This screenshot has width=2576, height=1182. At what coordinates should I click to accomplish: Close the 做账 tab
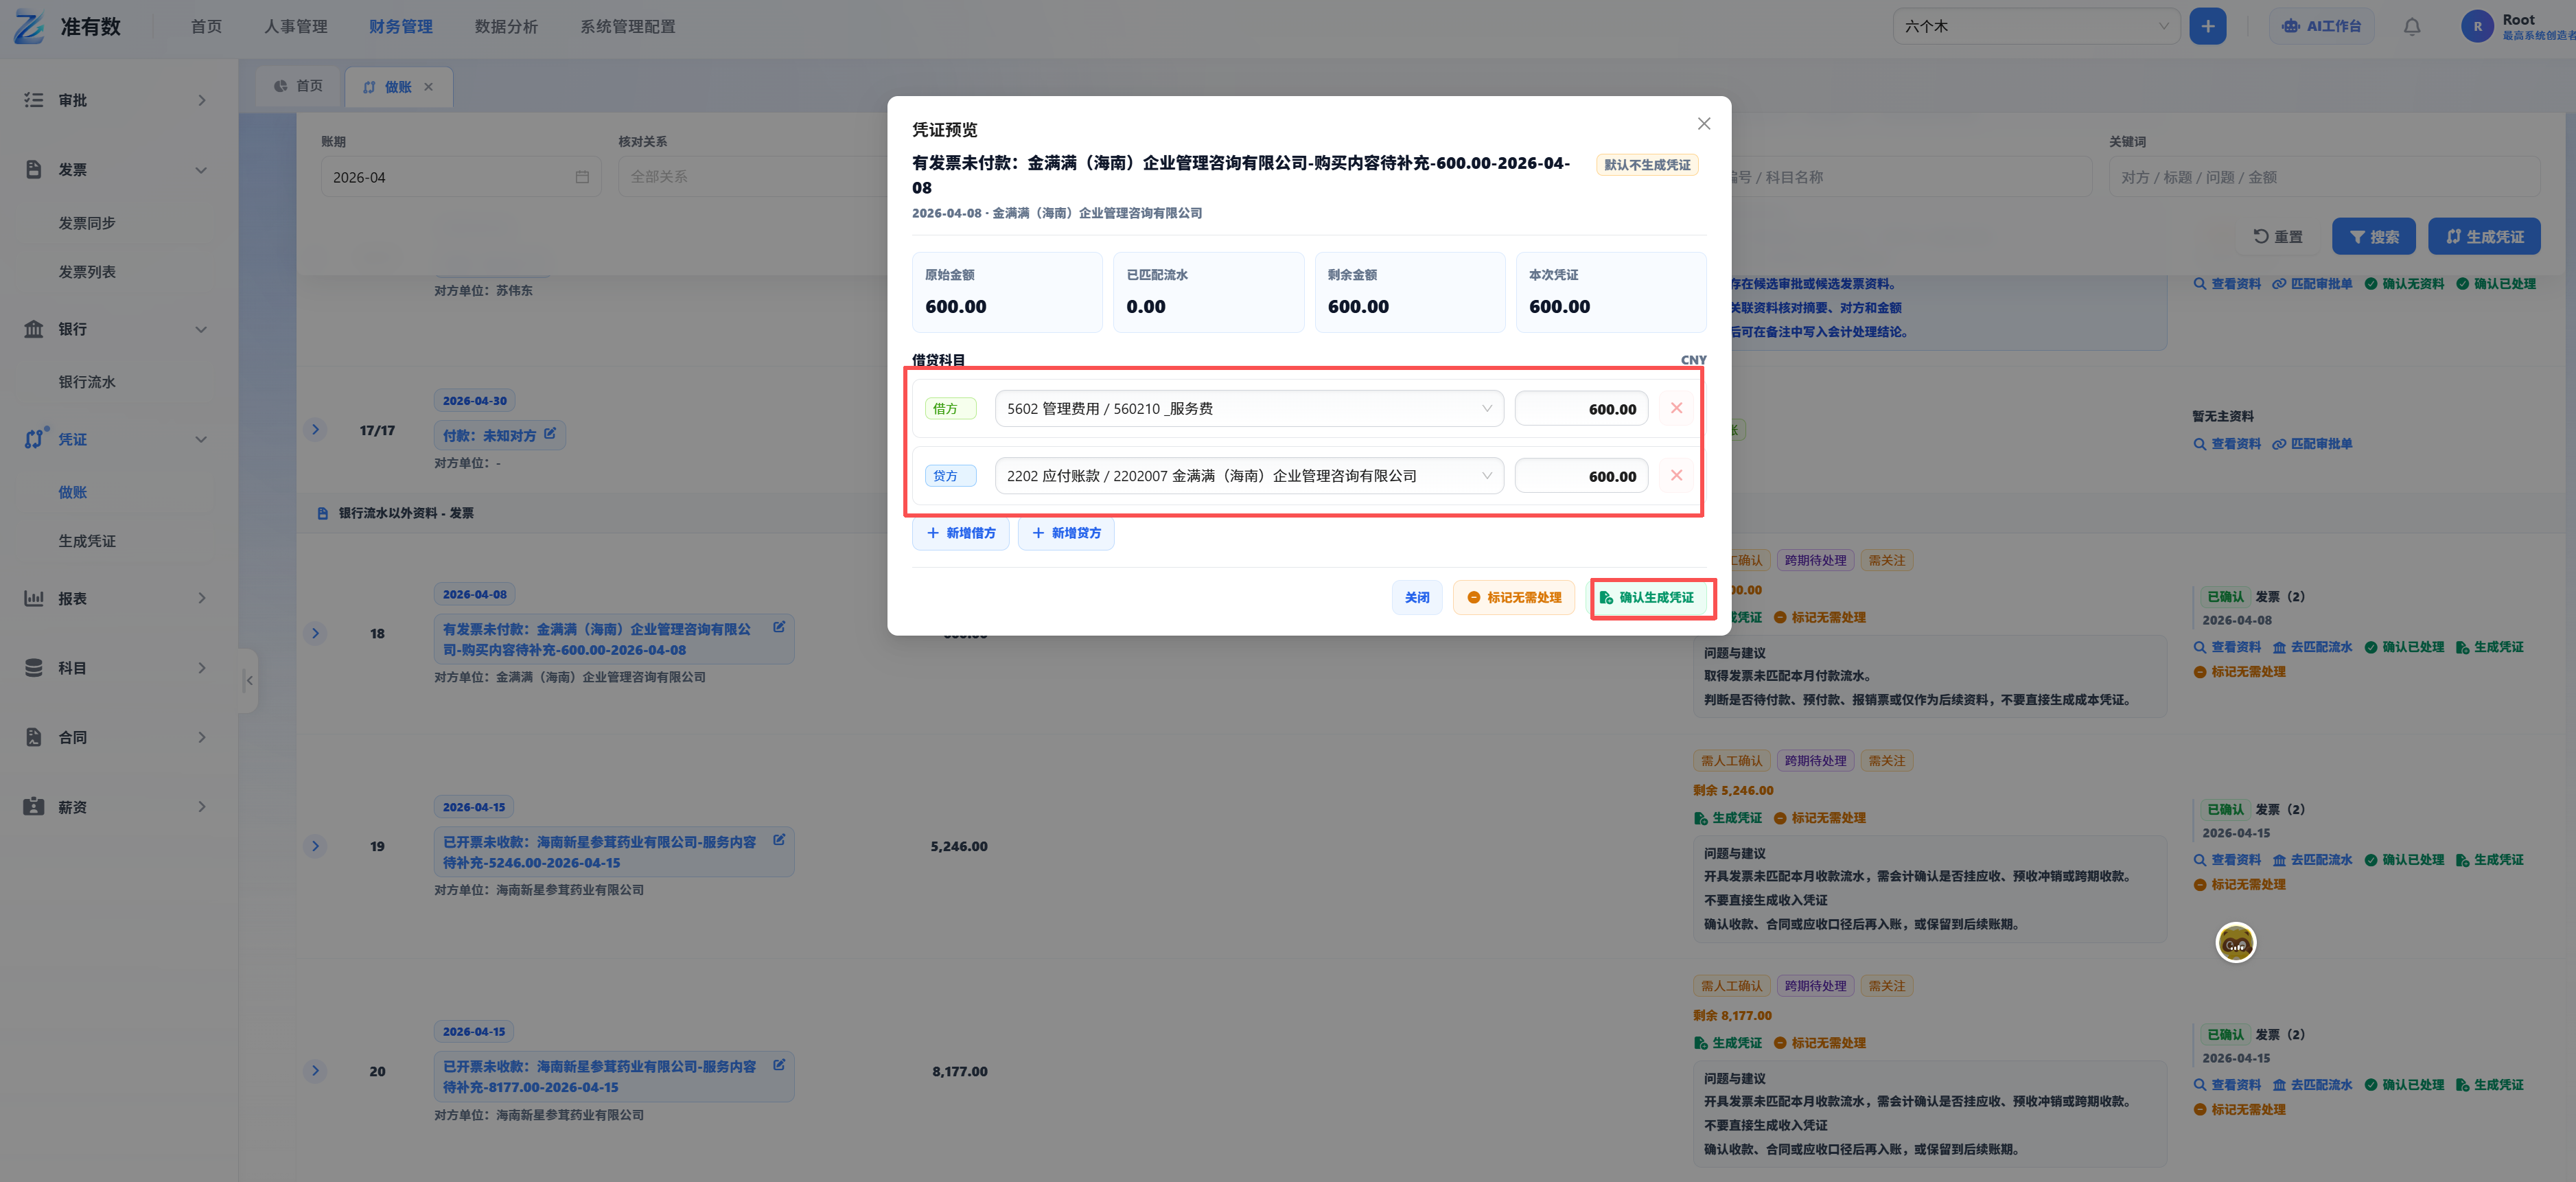click(x=428, y=87)
